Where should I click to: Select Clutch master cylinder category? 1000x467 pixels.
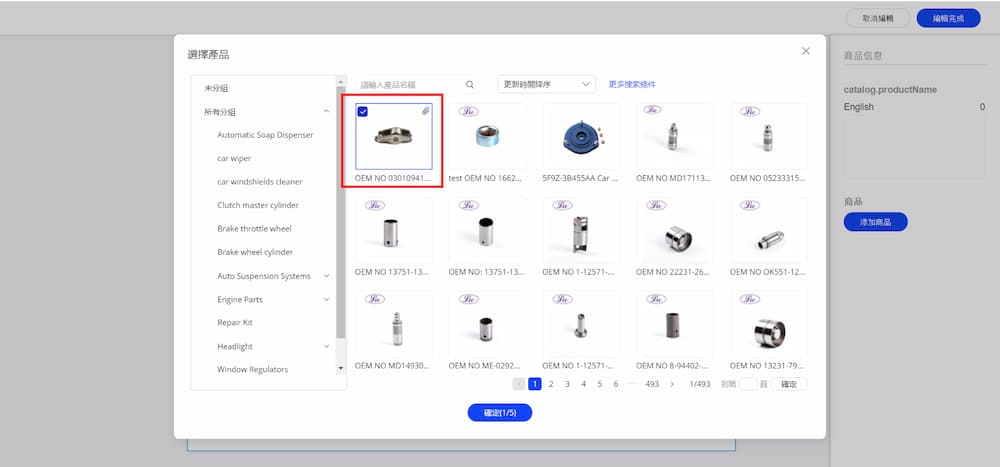point(258,205)
